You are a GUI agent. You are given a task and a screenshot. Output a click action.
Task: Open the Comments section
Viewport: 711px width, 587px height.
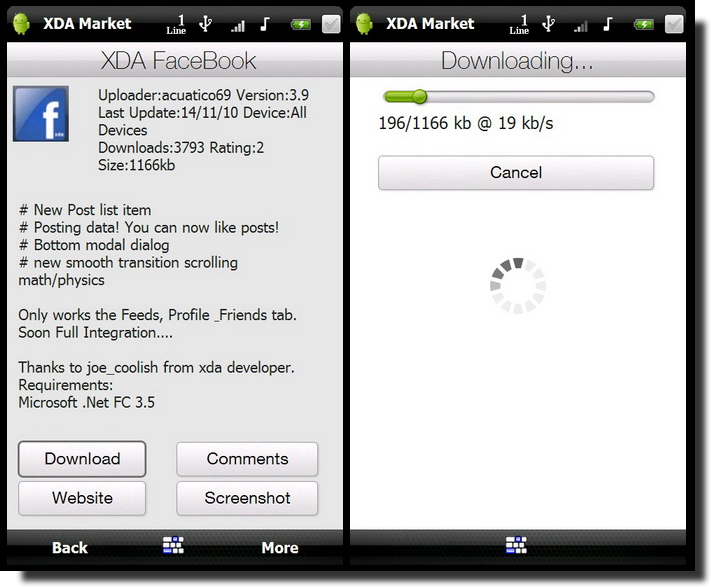point(247,459)
